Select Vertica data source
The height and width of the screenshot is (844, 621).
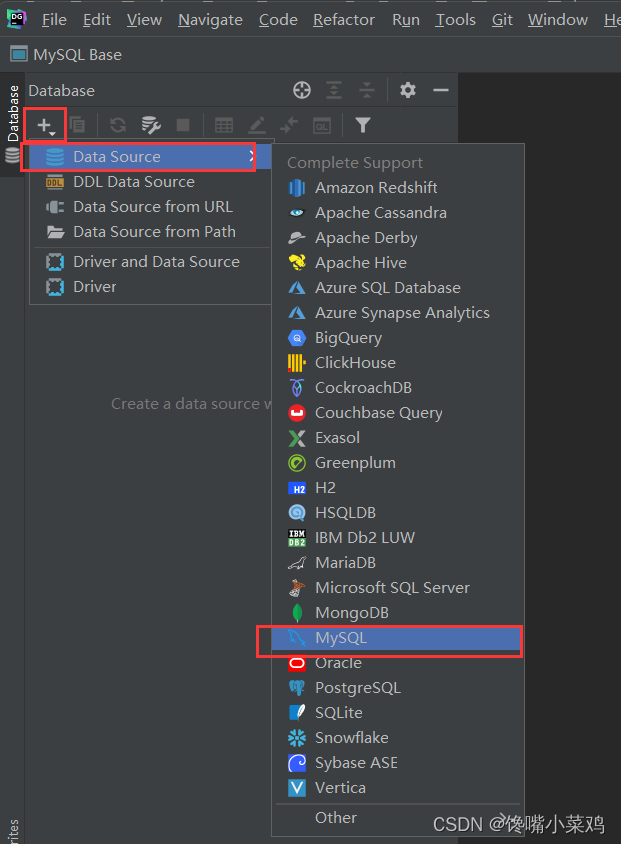[398, 788]
